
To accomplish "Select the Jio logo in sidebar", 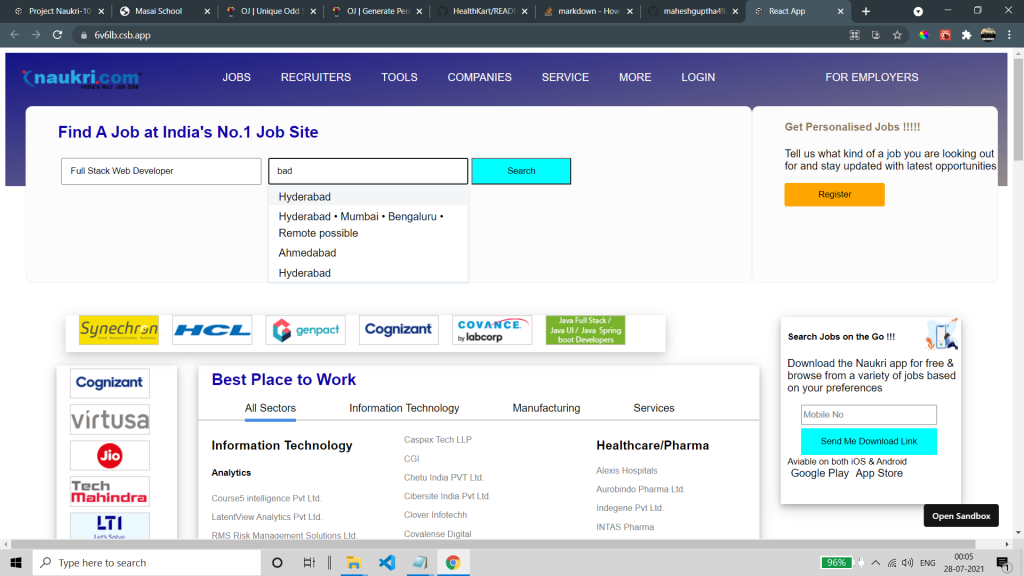I will [x=110, y=456].
